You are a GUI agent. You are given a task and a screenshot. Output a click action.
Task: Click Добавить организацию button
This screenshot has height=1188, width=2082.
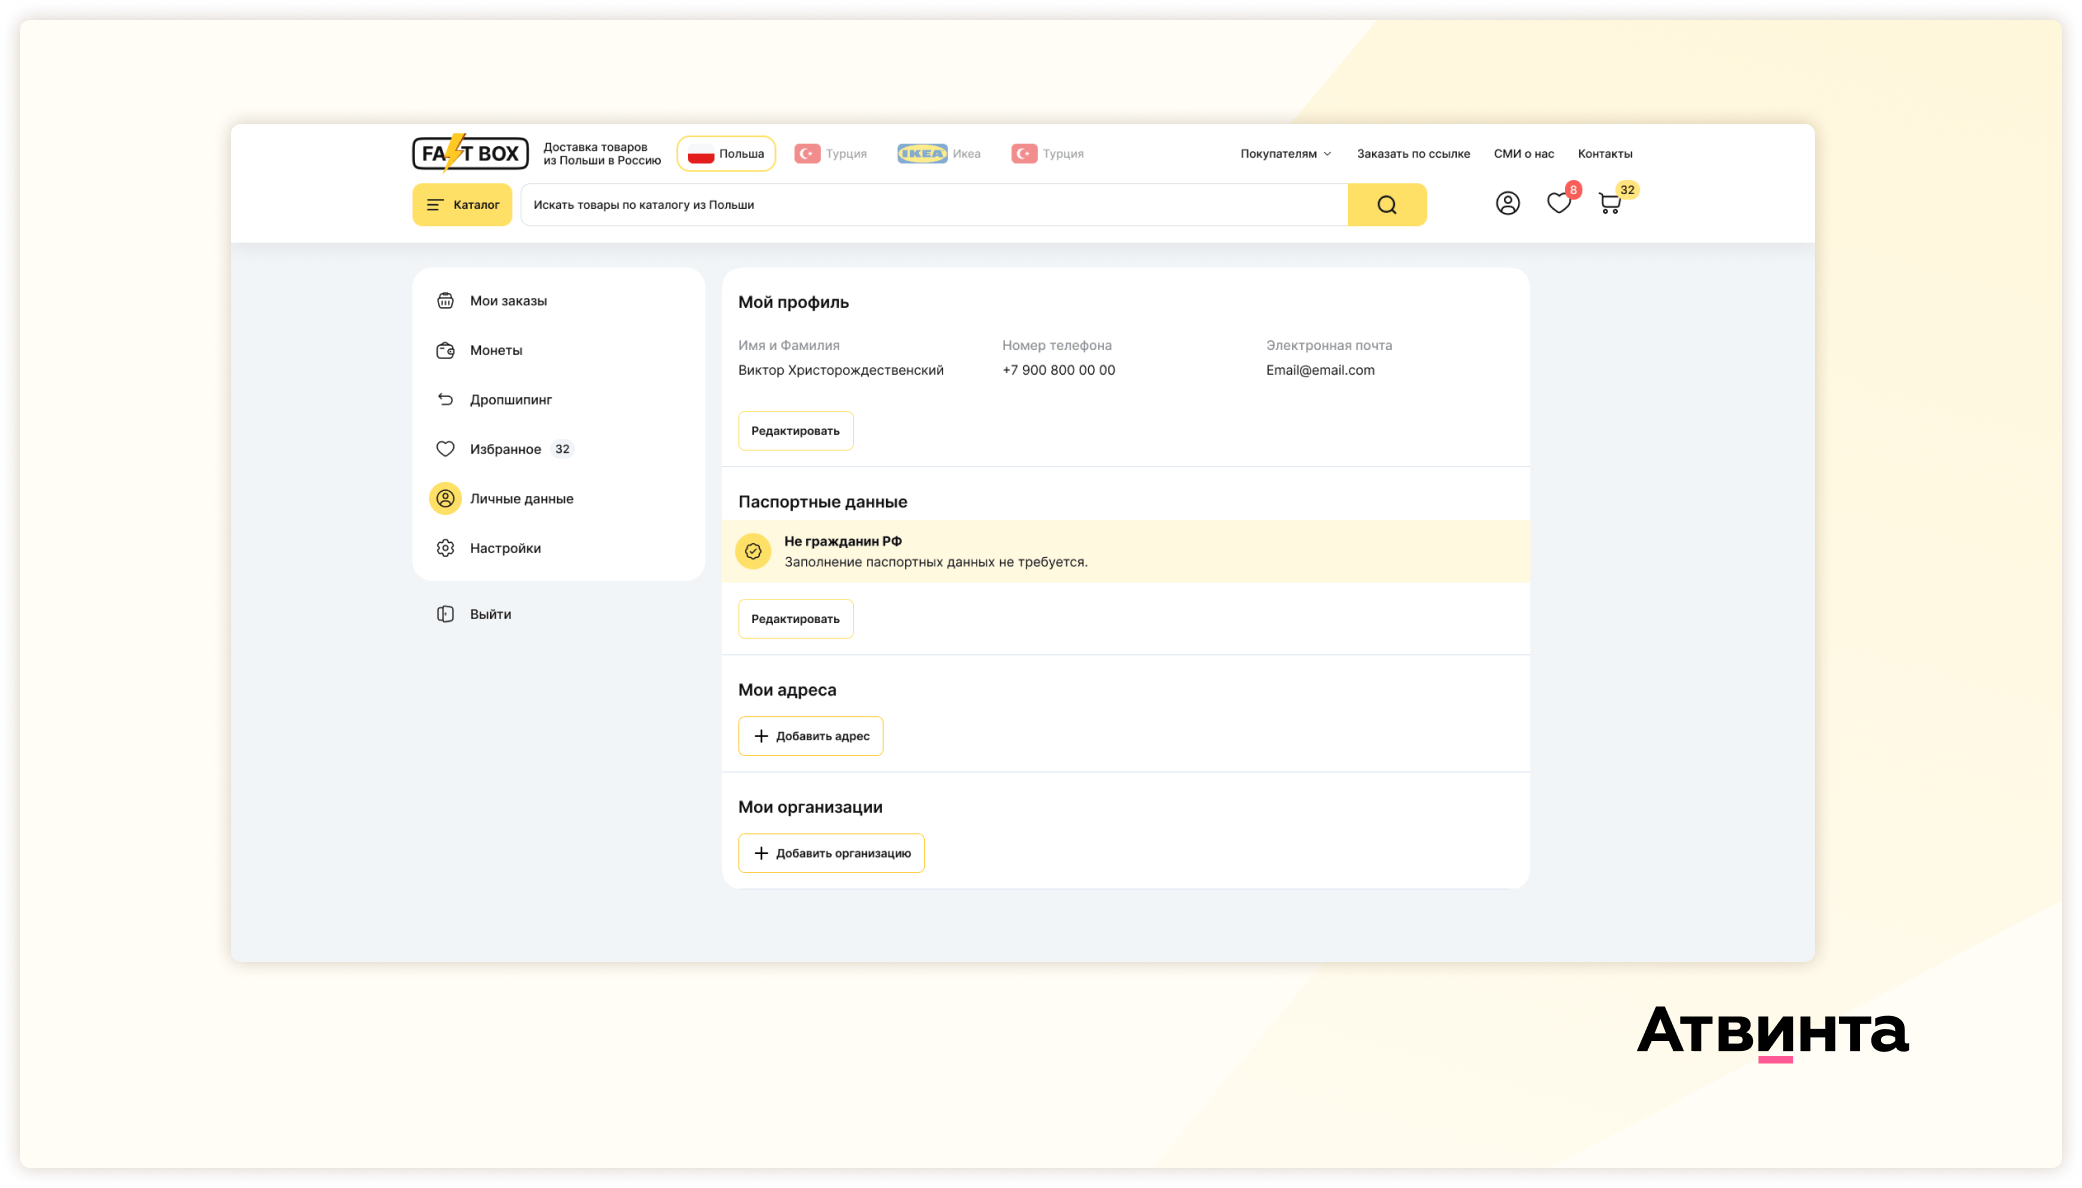(x=831, y=853)
